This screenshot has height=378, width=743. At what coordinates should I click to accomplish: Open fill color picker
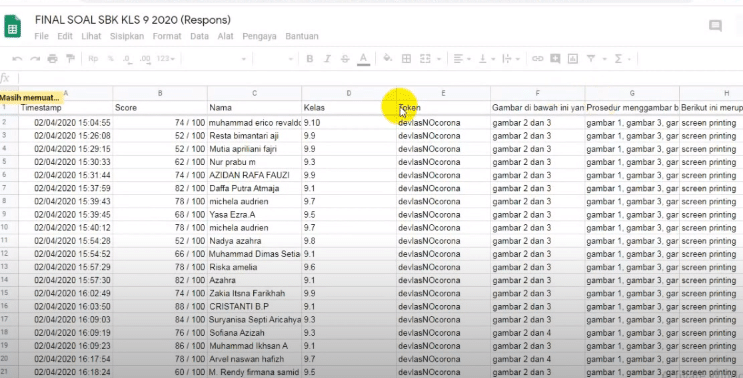pyautogui.click(x=388, y=58)
